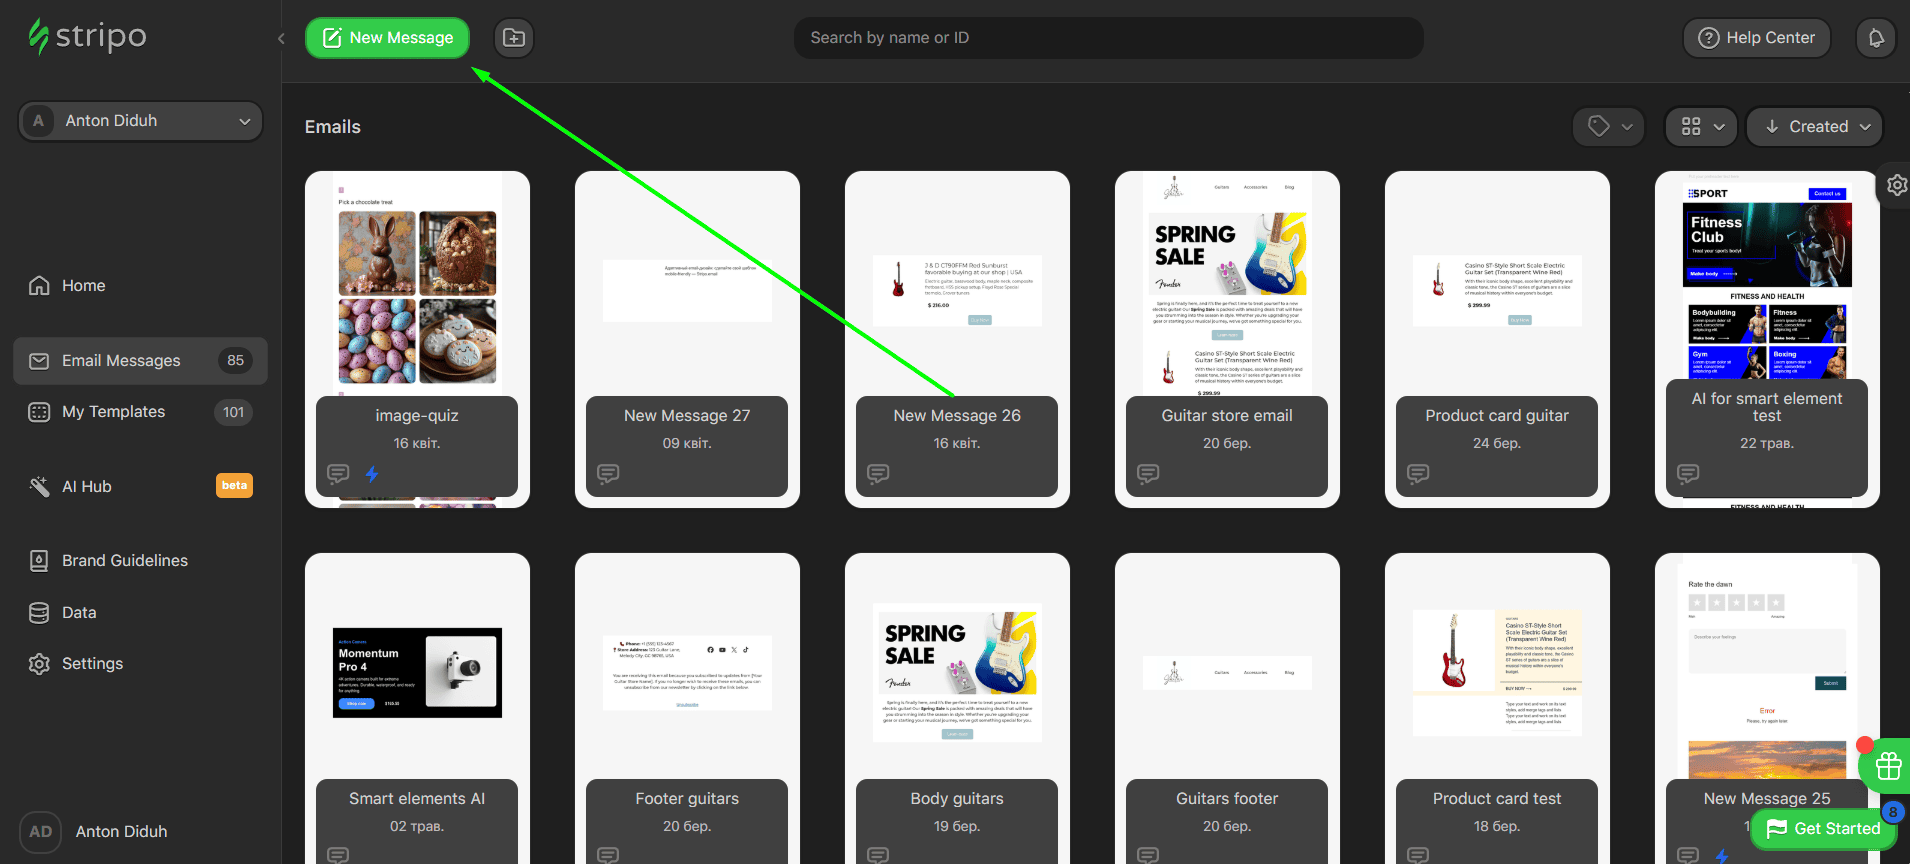Click comment icon on image-quiz card
The height and width of the screenshot is (864, 1910).
pos(338,474)
